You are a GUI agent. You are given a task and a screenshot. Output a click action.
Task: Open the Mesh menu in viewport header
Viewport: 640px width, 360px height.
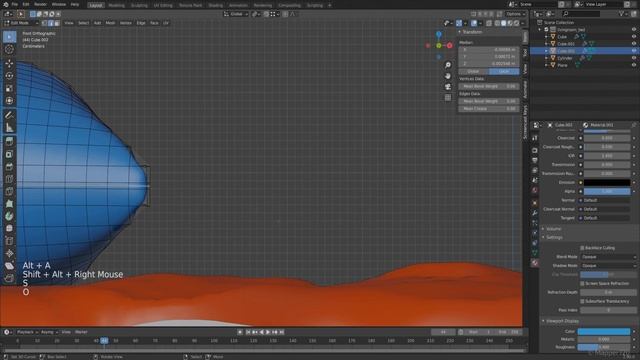(x=110, y=23)
